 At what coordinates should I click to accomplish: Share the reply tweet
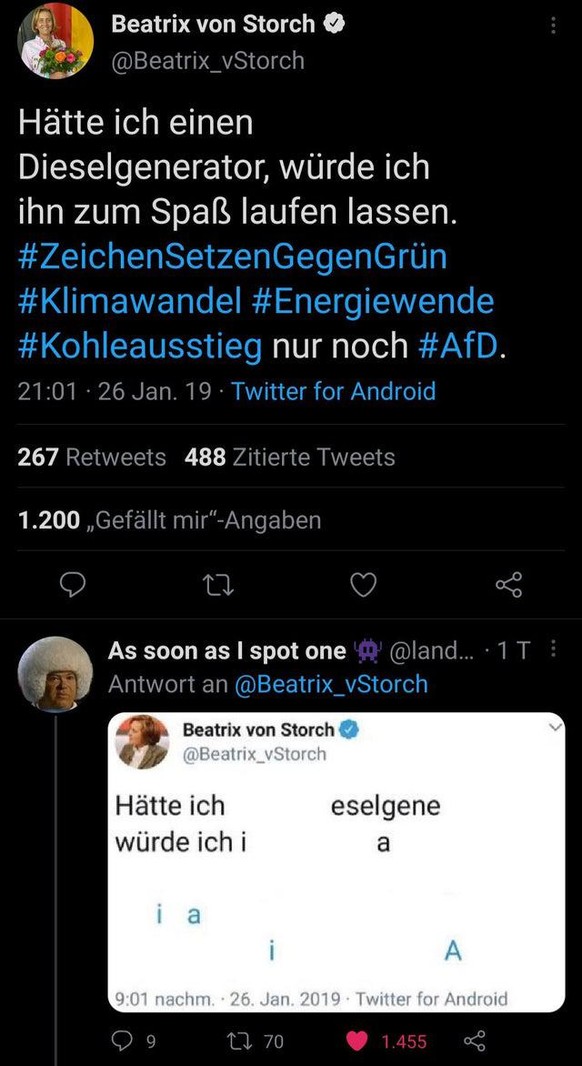click(x=474, y=1040)
